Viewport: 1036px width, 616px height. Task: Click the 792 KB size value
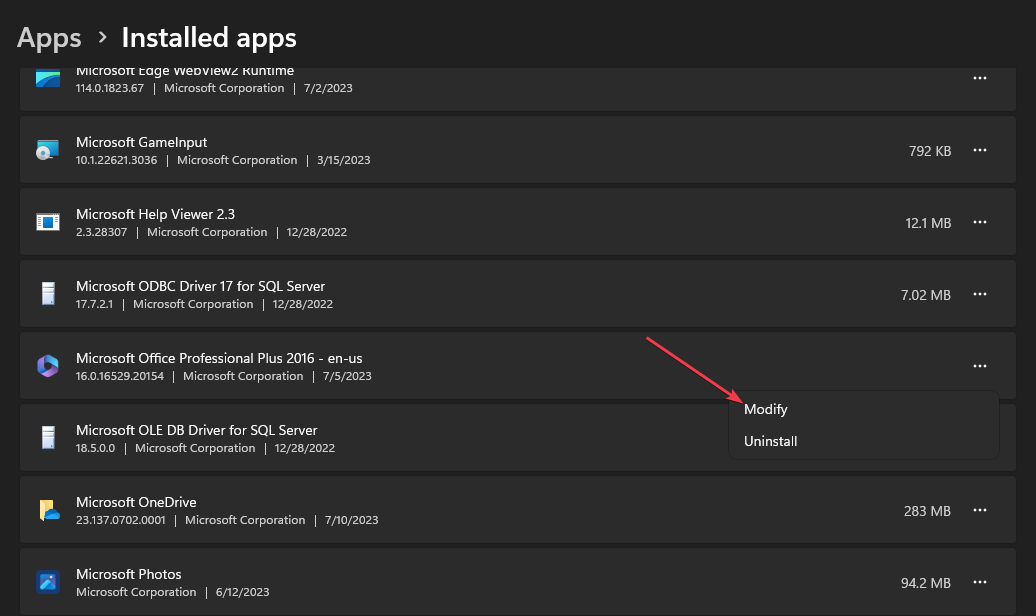coord(930,151)
